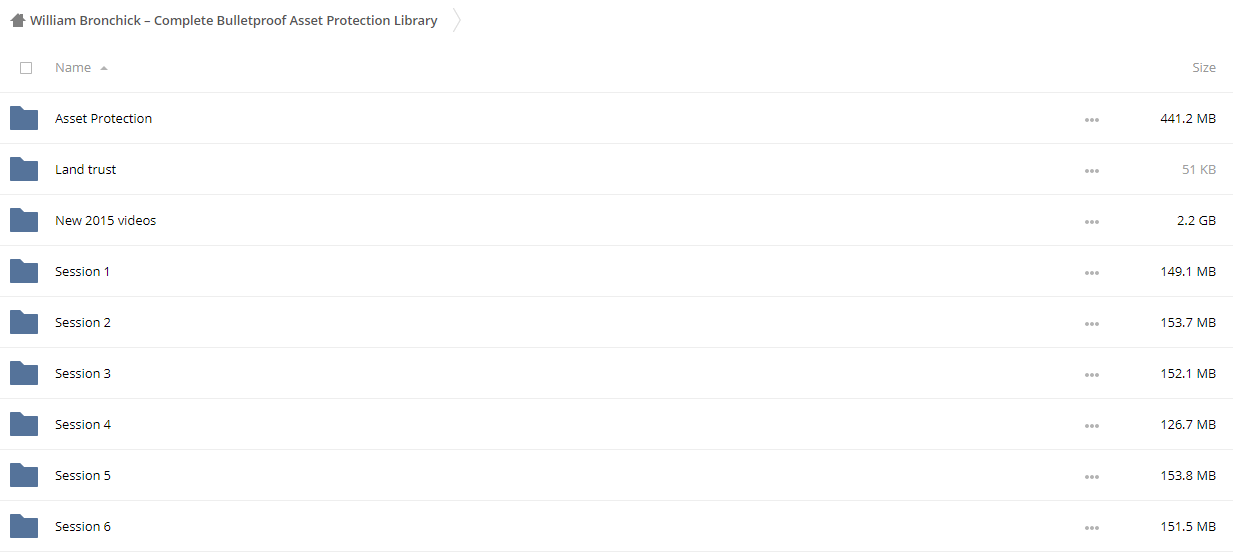Click the William Bronchick library breadcrumb title
The image size is (1233, 556).
point(234,20)
